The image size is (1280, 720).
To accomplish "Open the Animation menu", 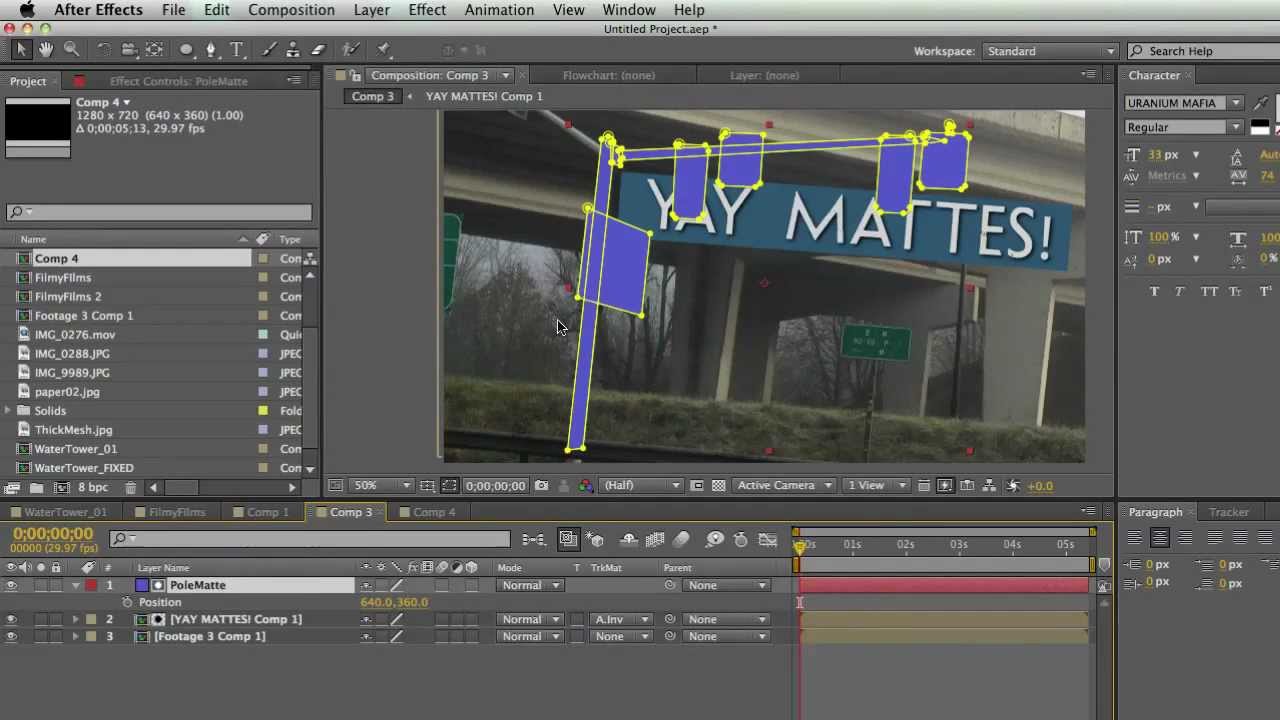I will coord(499,10).
